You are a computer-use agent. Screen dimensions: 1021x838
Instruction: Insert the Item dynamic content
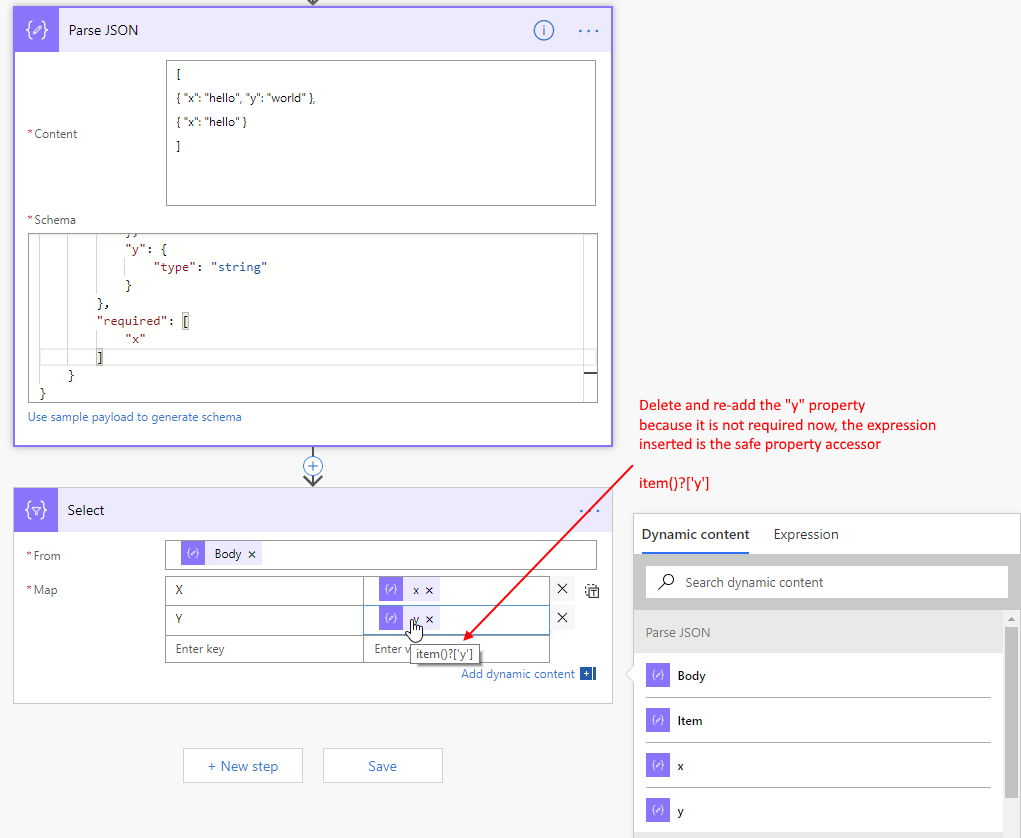pos(690,720)
